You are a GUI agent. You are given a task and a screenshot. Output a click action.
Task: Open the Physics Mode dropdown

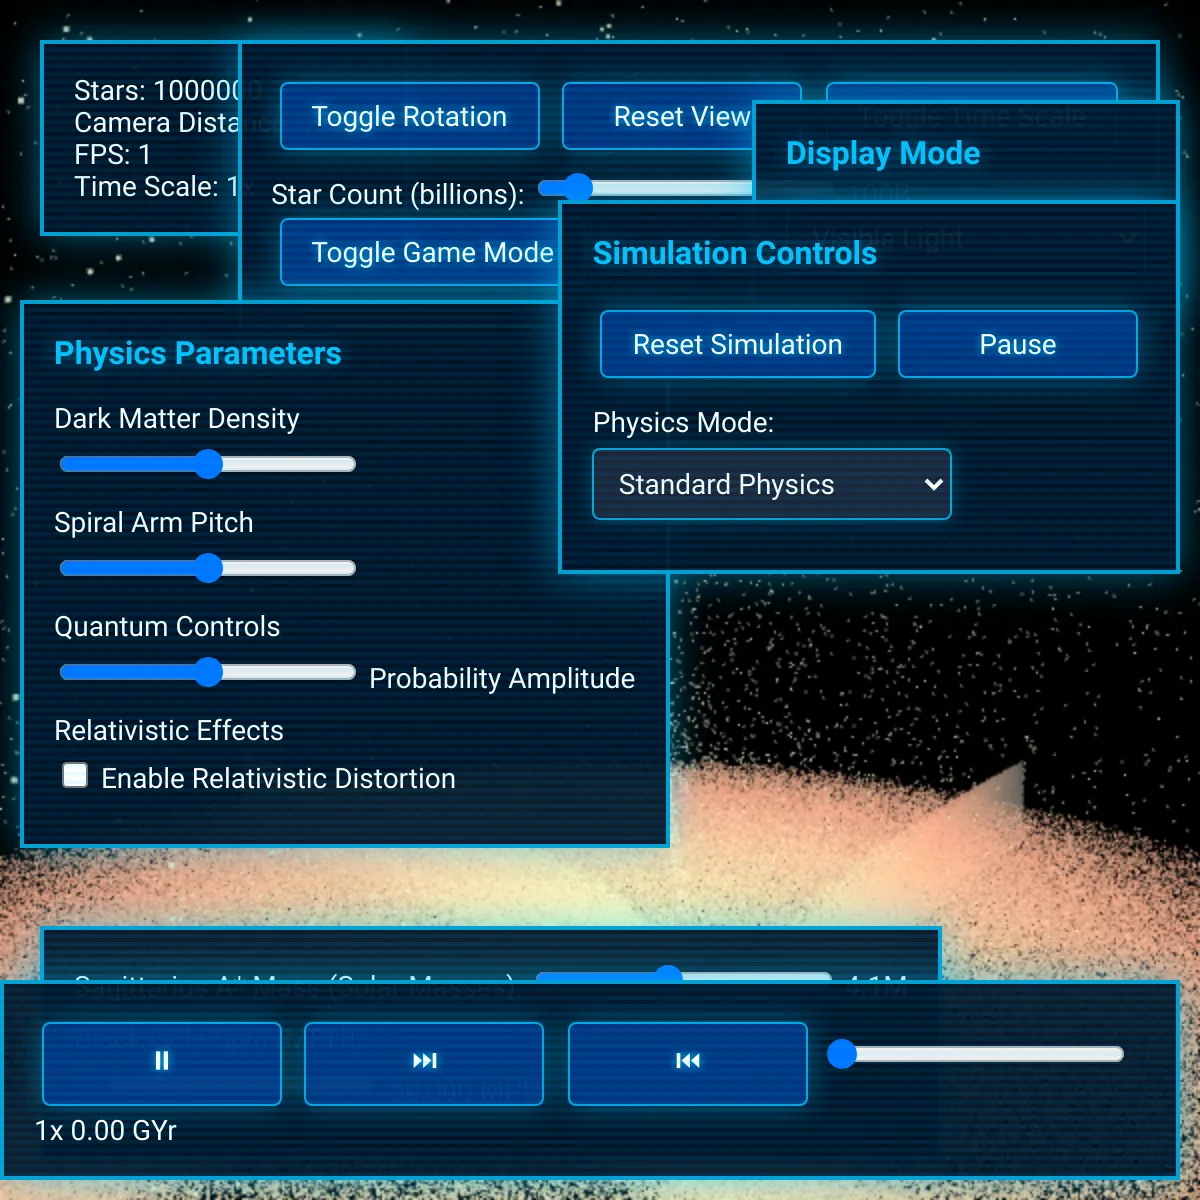[771, 484]
